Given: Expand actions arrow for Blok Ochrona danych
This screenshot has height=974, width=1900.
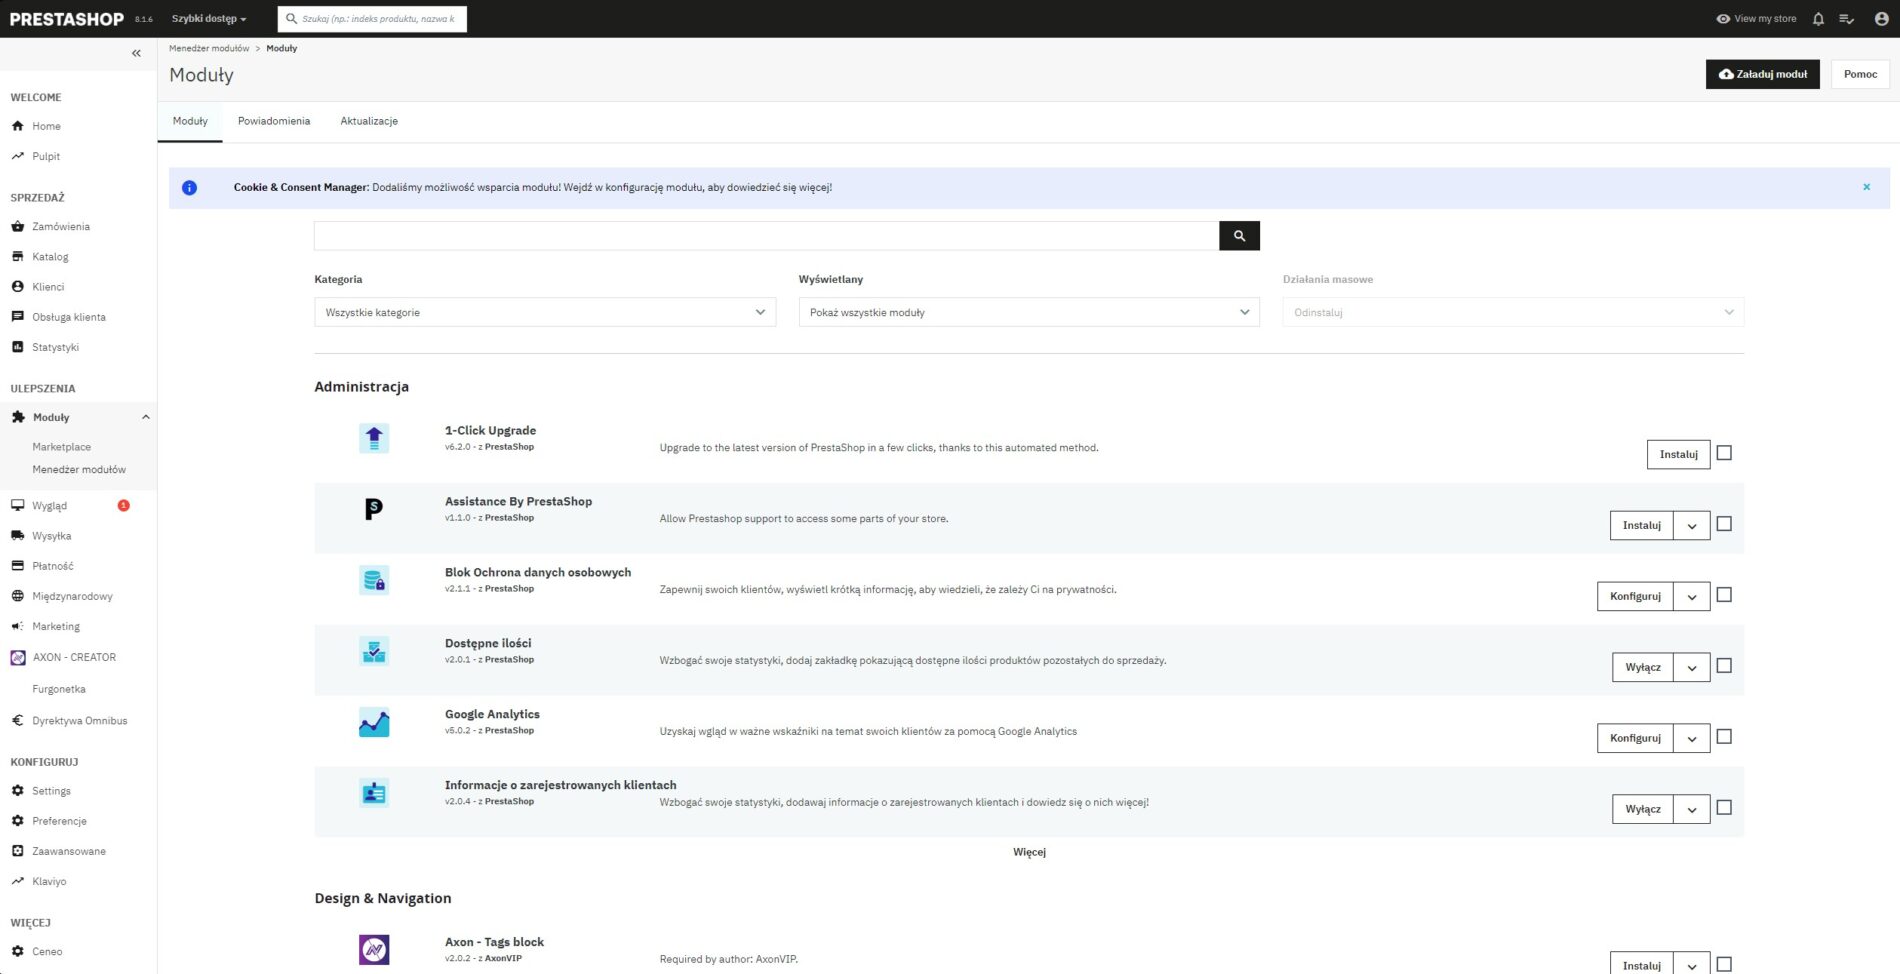Looking at the screenshot, I should tap(1692, 596).
